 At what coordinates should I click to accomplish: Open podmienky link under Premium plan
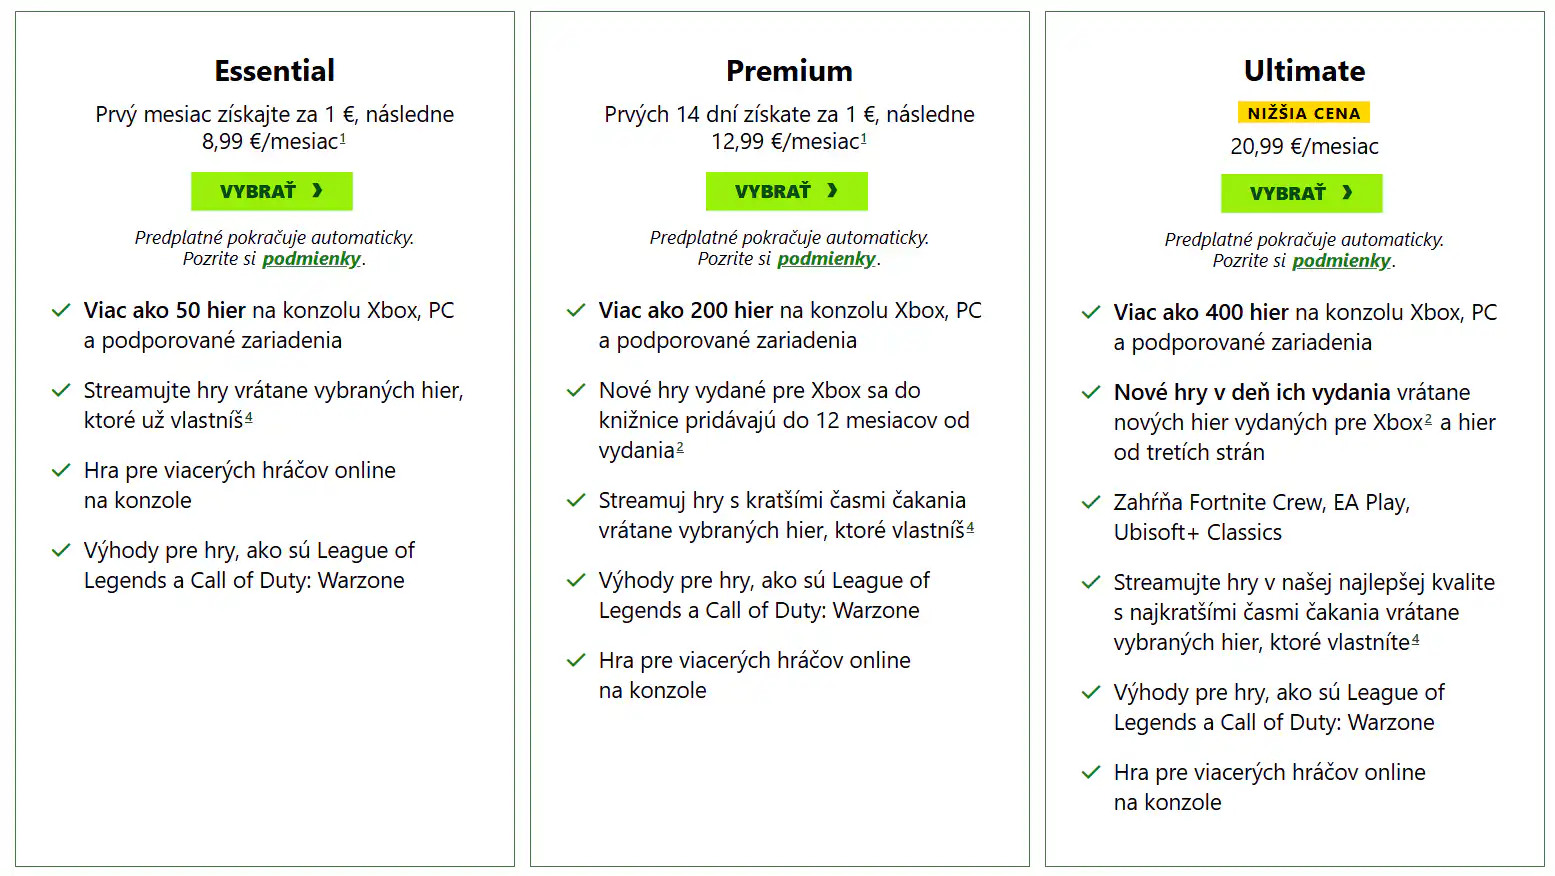826,259
